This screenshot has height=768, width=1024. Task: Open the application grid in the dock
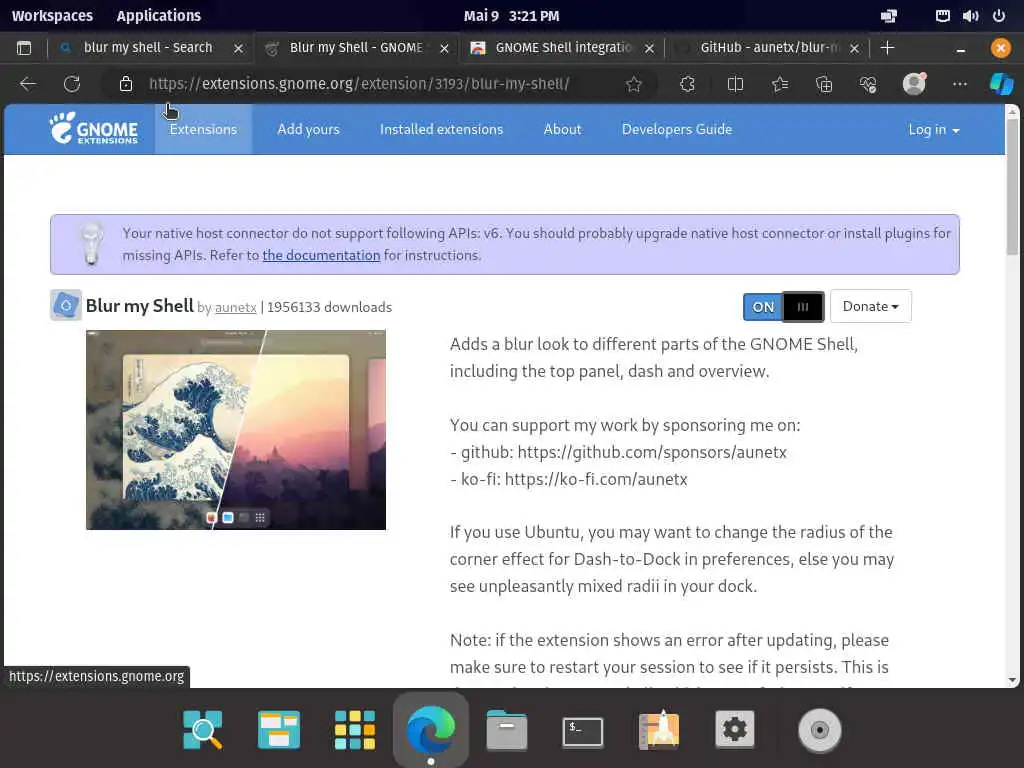point(355,729)
